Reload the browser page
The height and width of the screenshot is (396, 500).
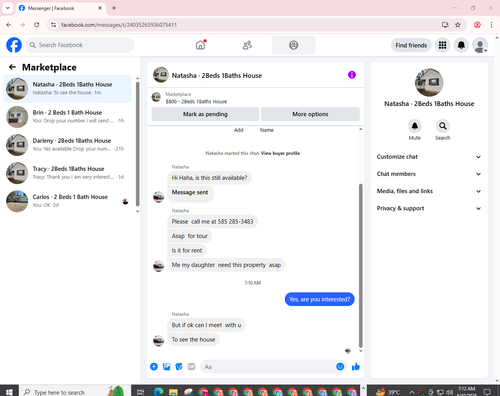[x=37, y=25]
